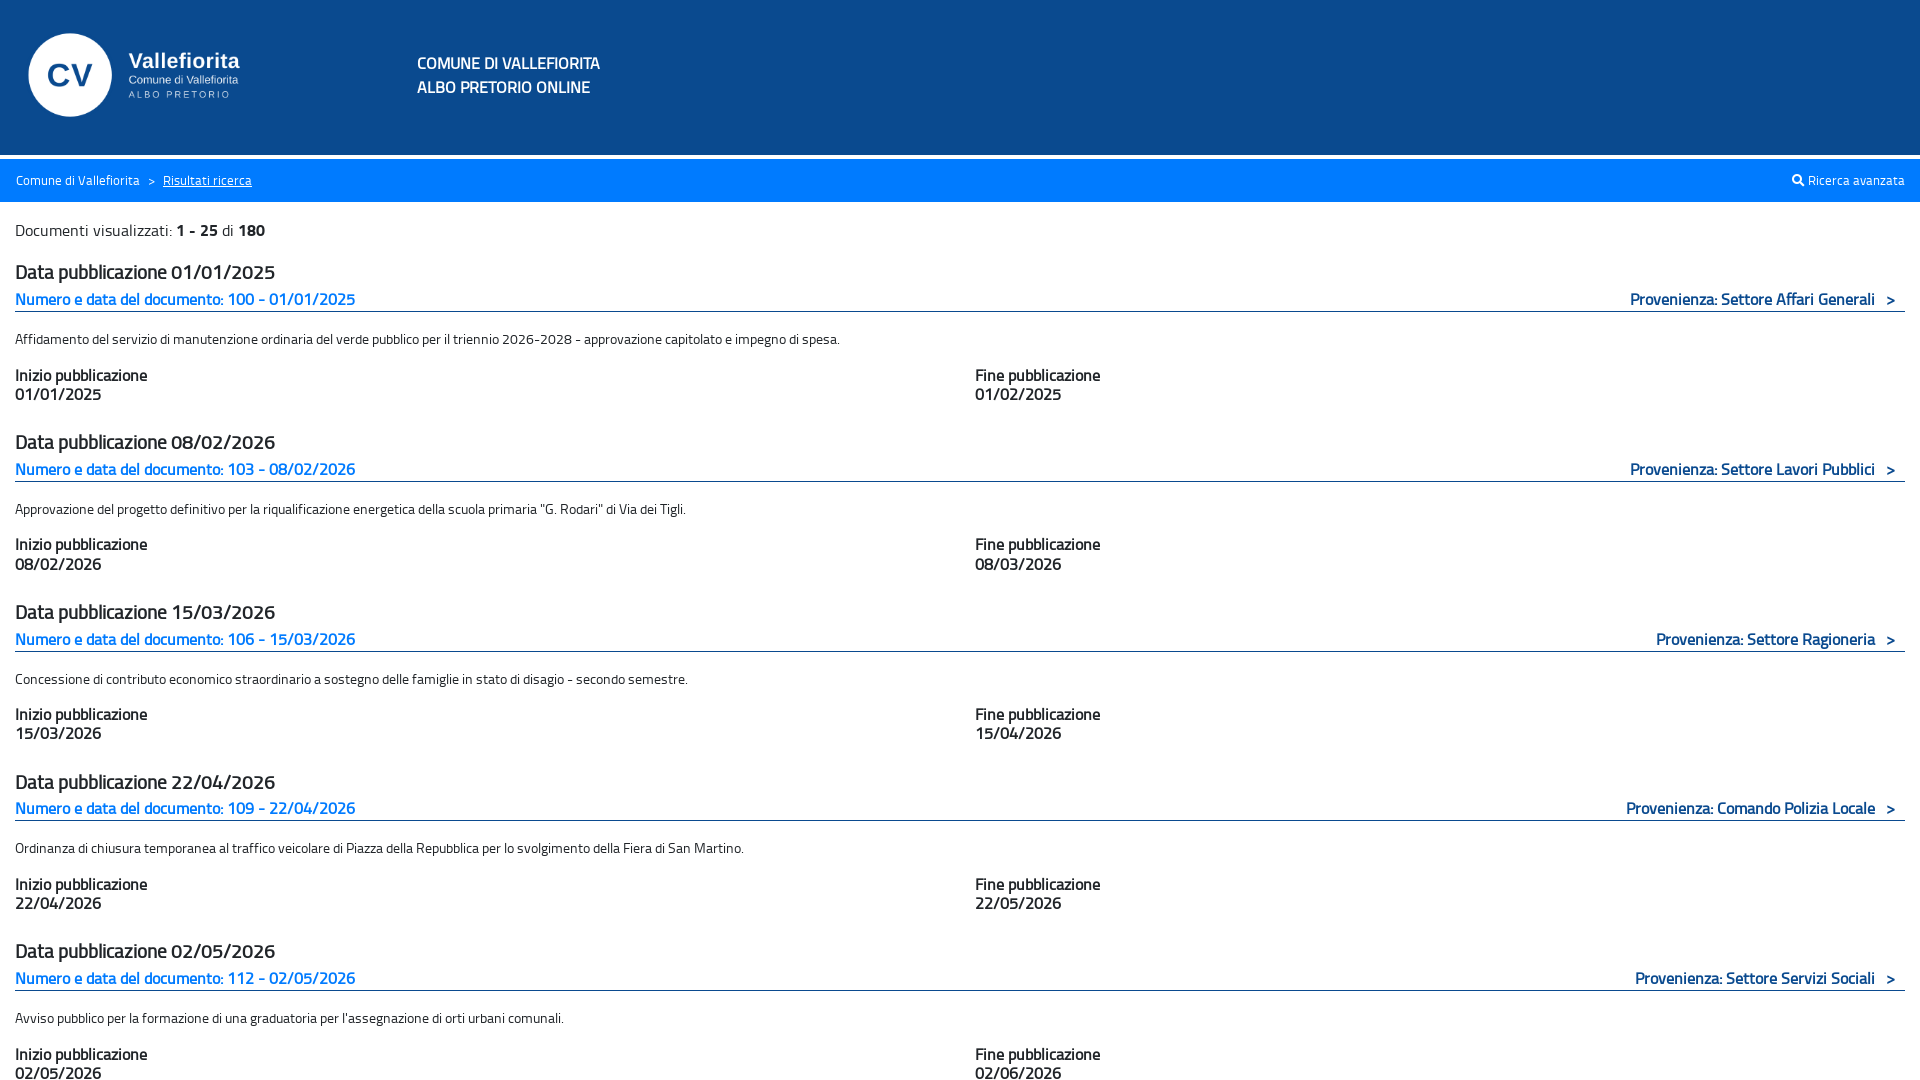Screen dimensions: 1920x1080
Task: Expand the Settore Servizi Sociali chevron
Action: tap(1890, 979)
